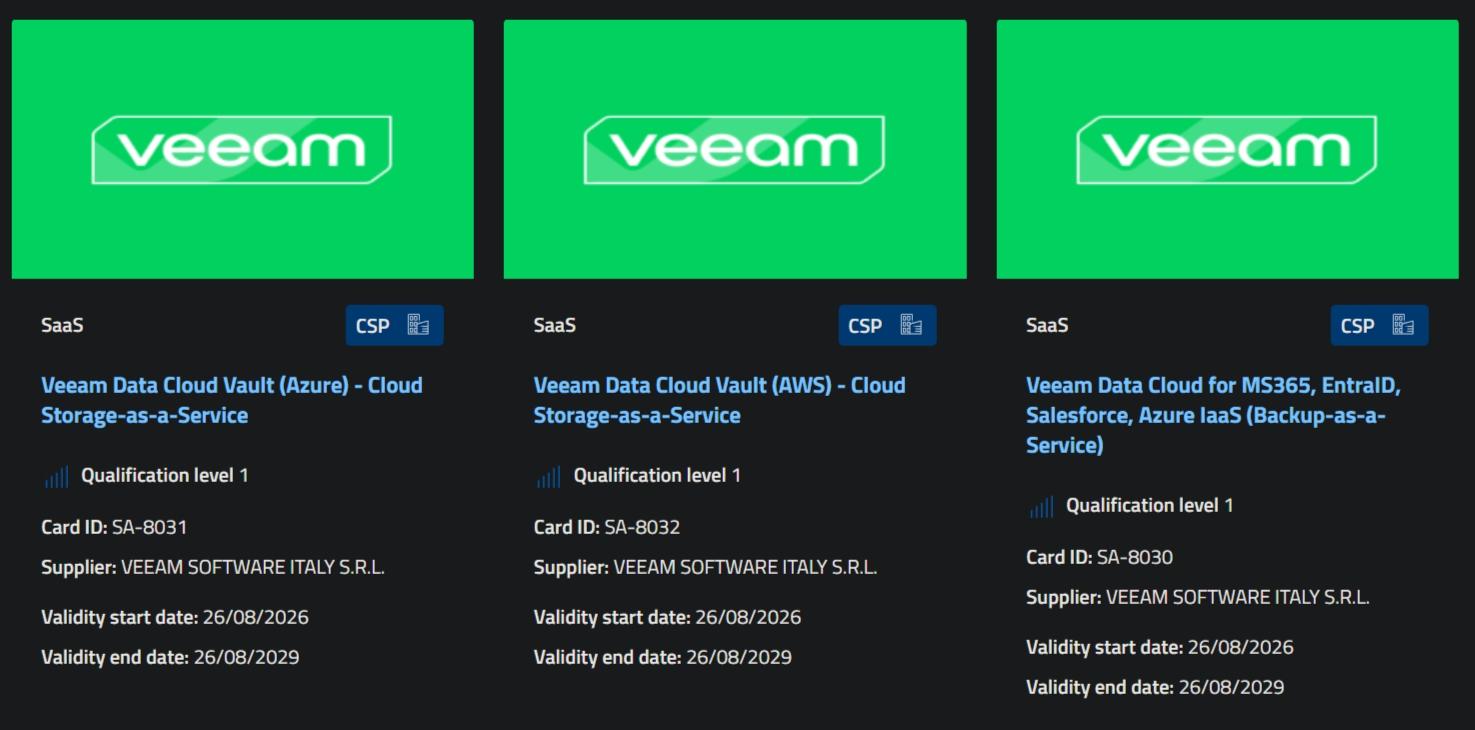Click qualification level bars icon on Azure card
Screen dimensions: 1475x730
(x=56, y=477)
